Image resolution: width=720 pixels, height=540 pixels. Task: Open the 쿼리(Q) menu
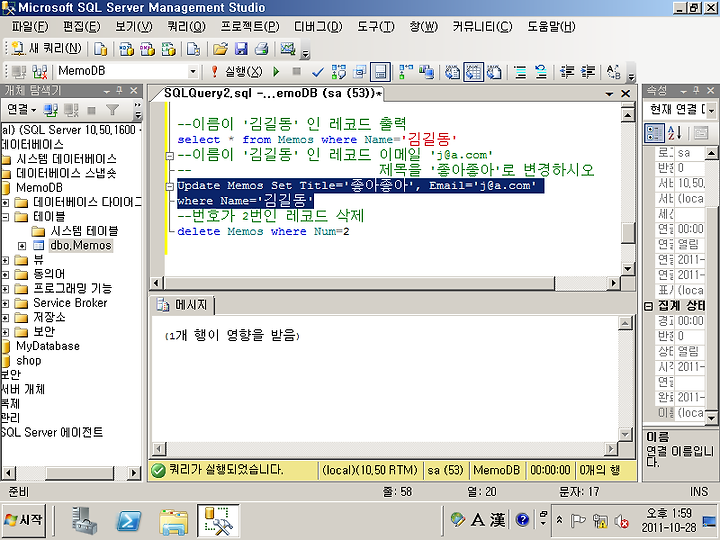(x=186, y=27)
